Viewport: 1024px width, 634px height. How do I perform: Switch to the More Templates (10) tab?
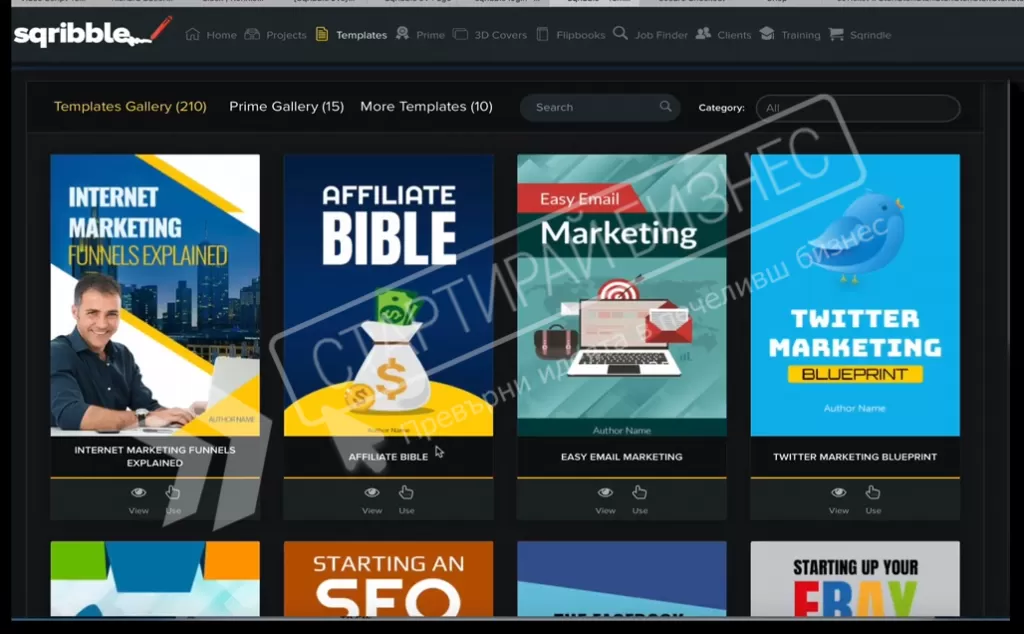pos(426,106)
